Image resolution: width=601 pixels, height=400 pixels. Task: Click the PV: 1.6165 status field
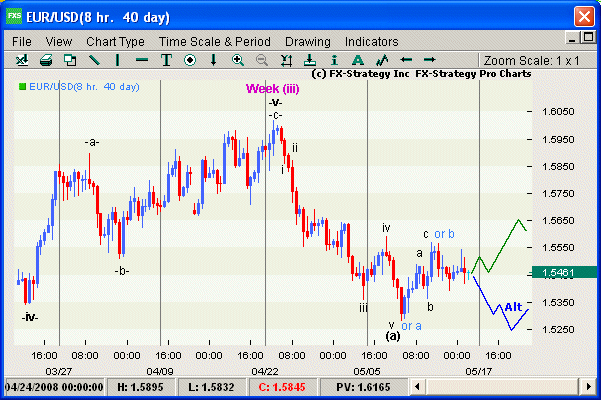pos(363,387)
